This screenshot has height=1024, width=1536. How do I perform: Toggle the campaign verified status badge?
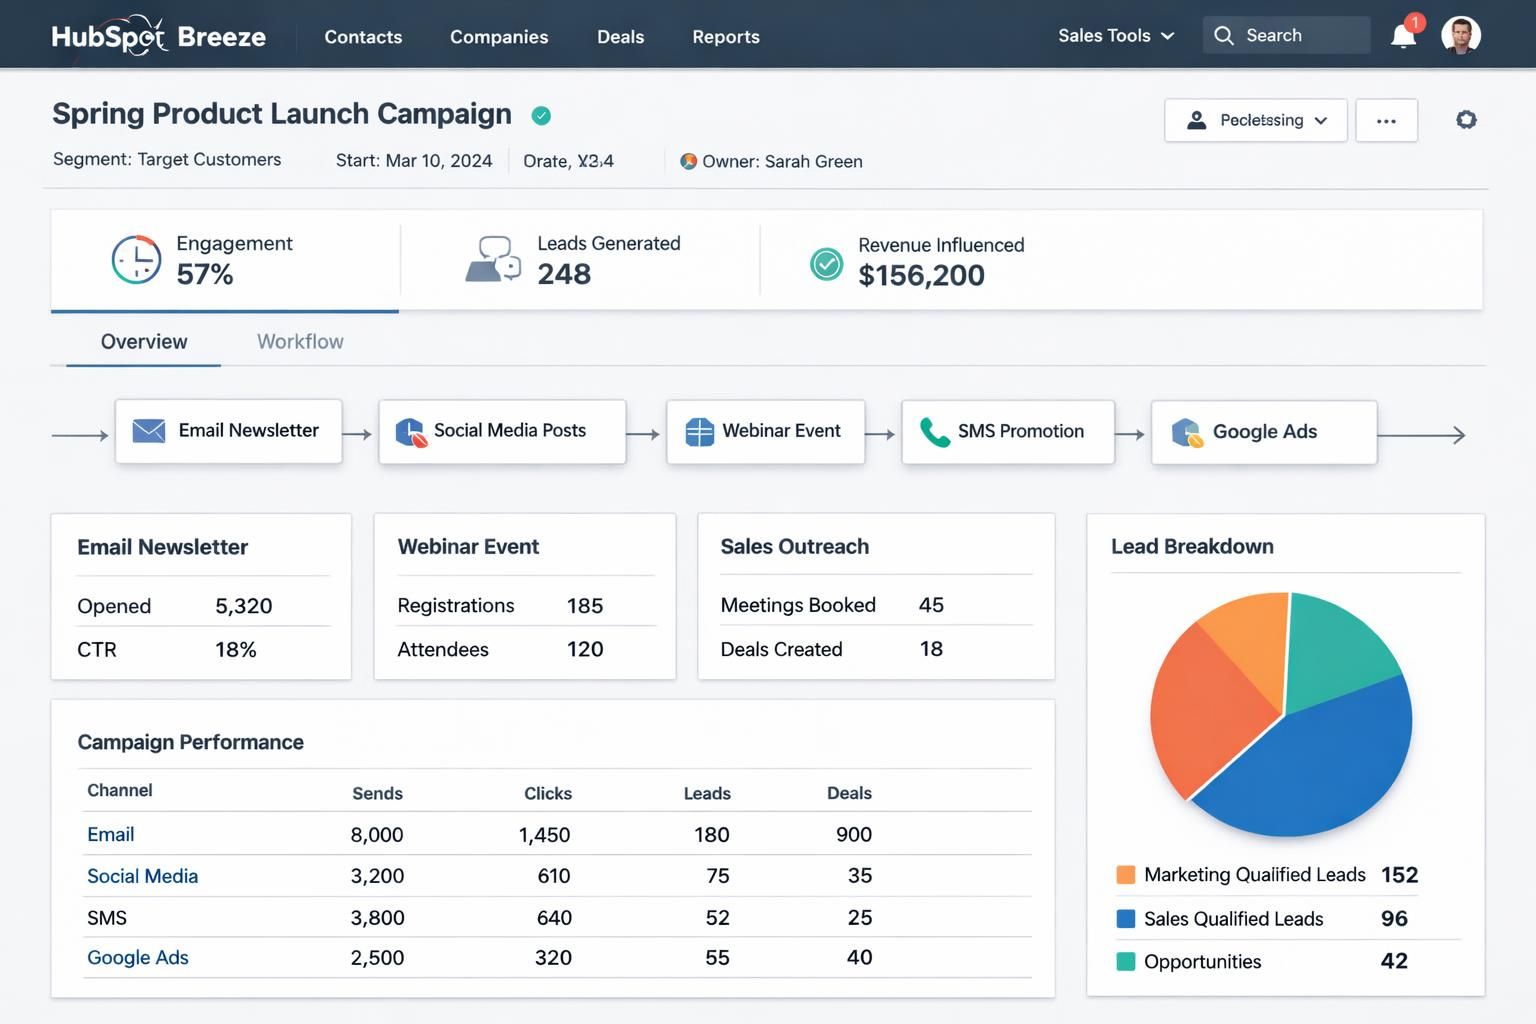click(x=541, y=116)
